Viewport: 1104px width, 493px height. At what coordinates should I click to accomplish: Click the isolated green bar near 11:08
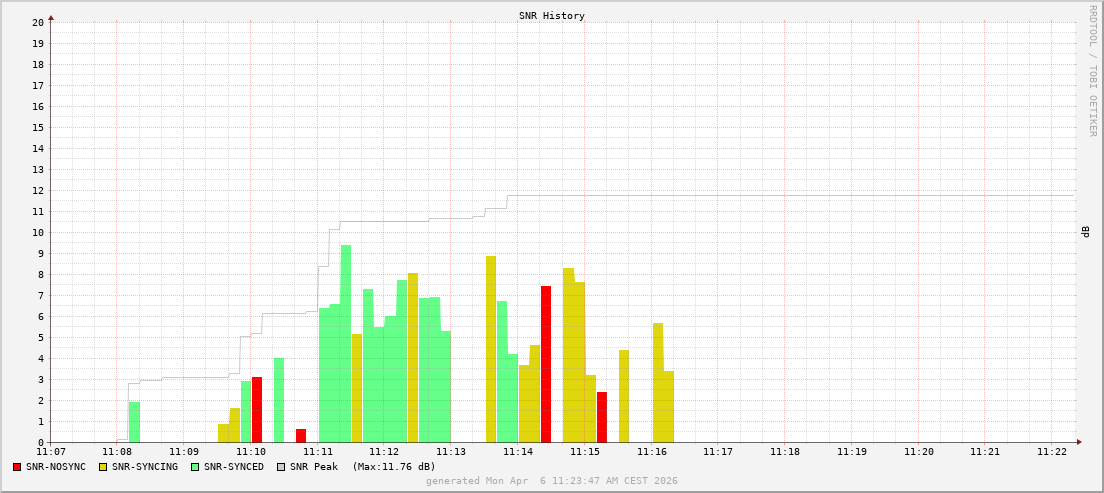(x=134, y=422)
